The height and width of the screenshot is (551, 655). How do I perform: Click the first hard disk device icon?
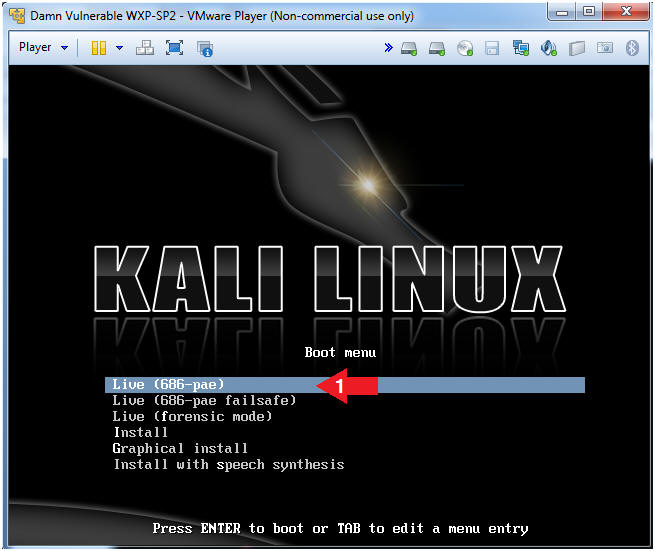[x=409, y=48]
